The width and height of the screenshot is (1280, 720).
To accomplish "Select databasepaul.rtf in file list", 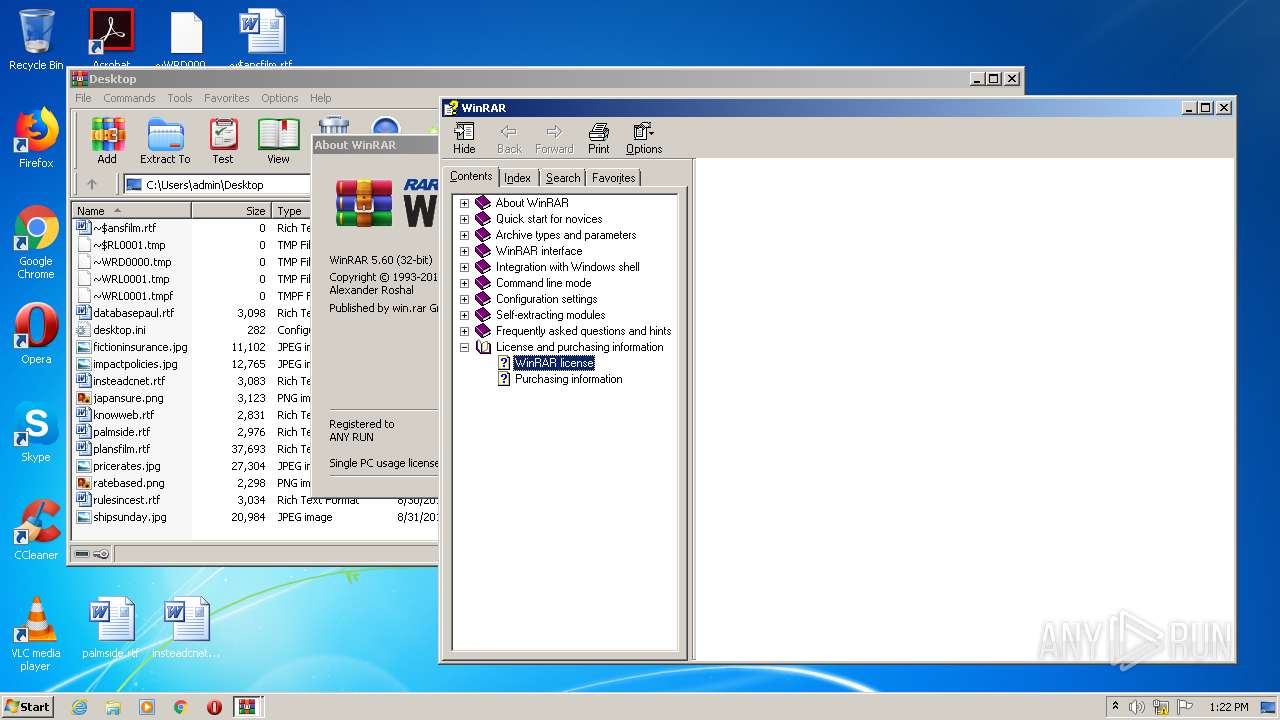I will pyautogui.click(x=133, y=313).
